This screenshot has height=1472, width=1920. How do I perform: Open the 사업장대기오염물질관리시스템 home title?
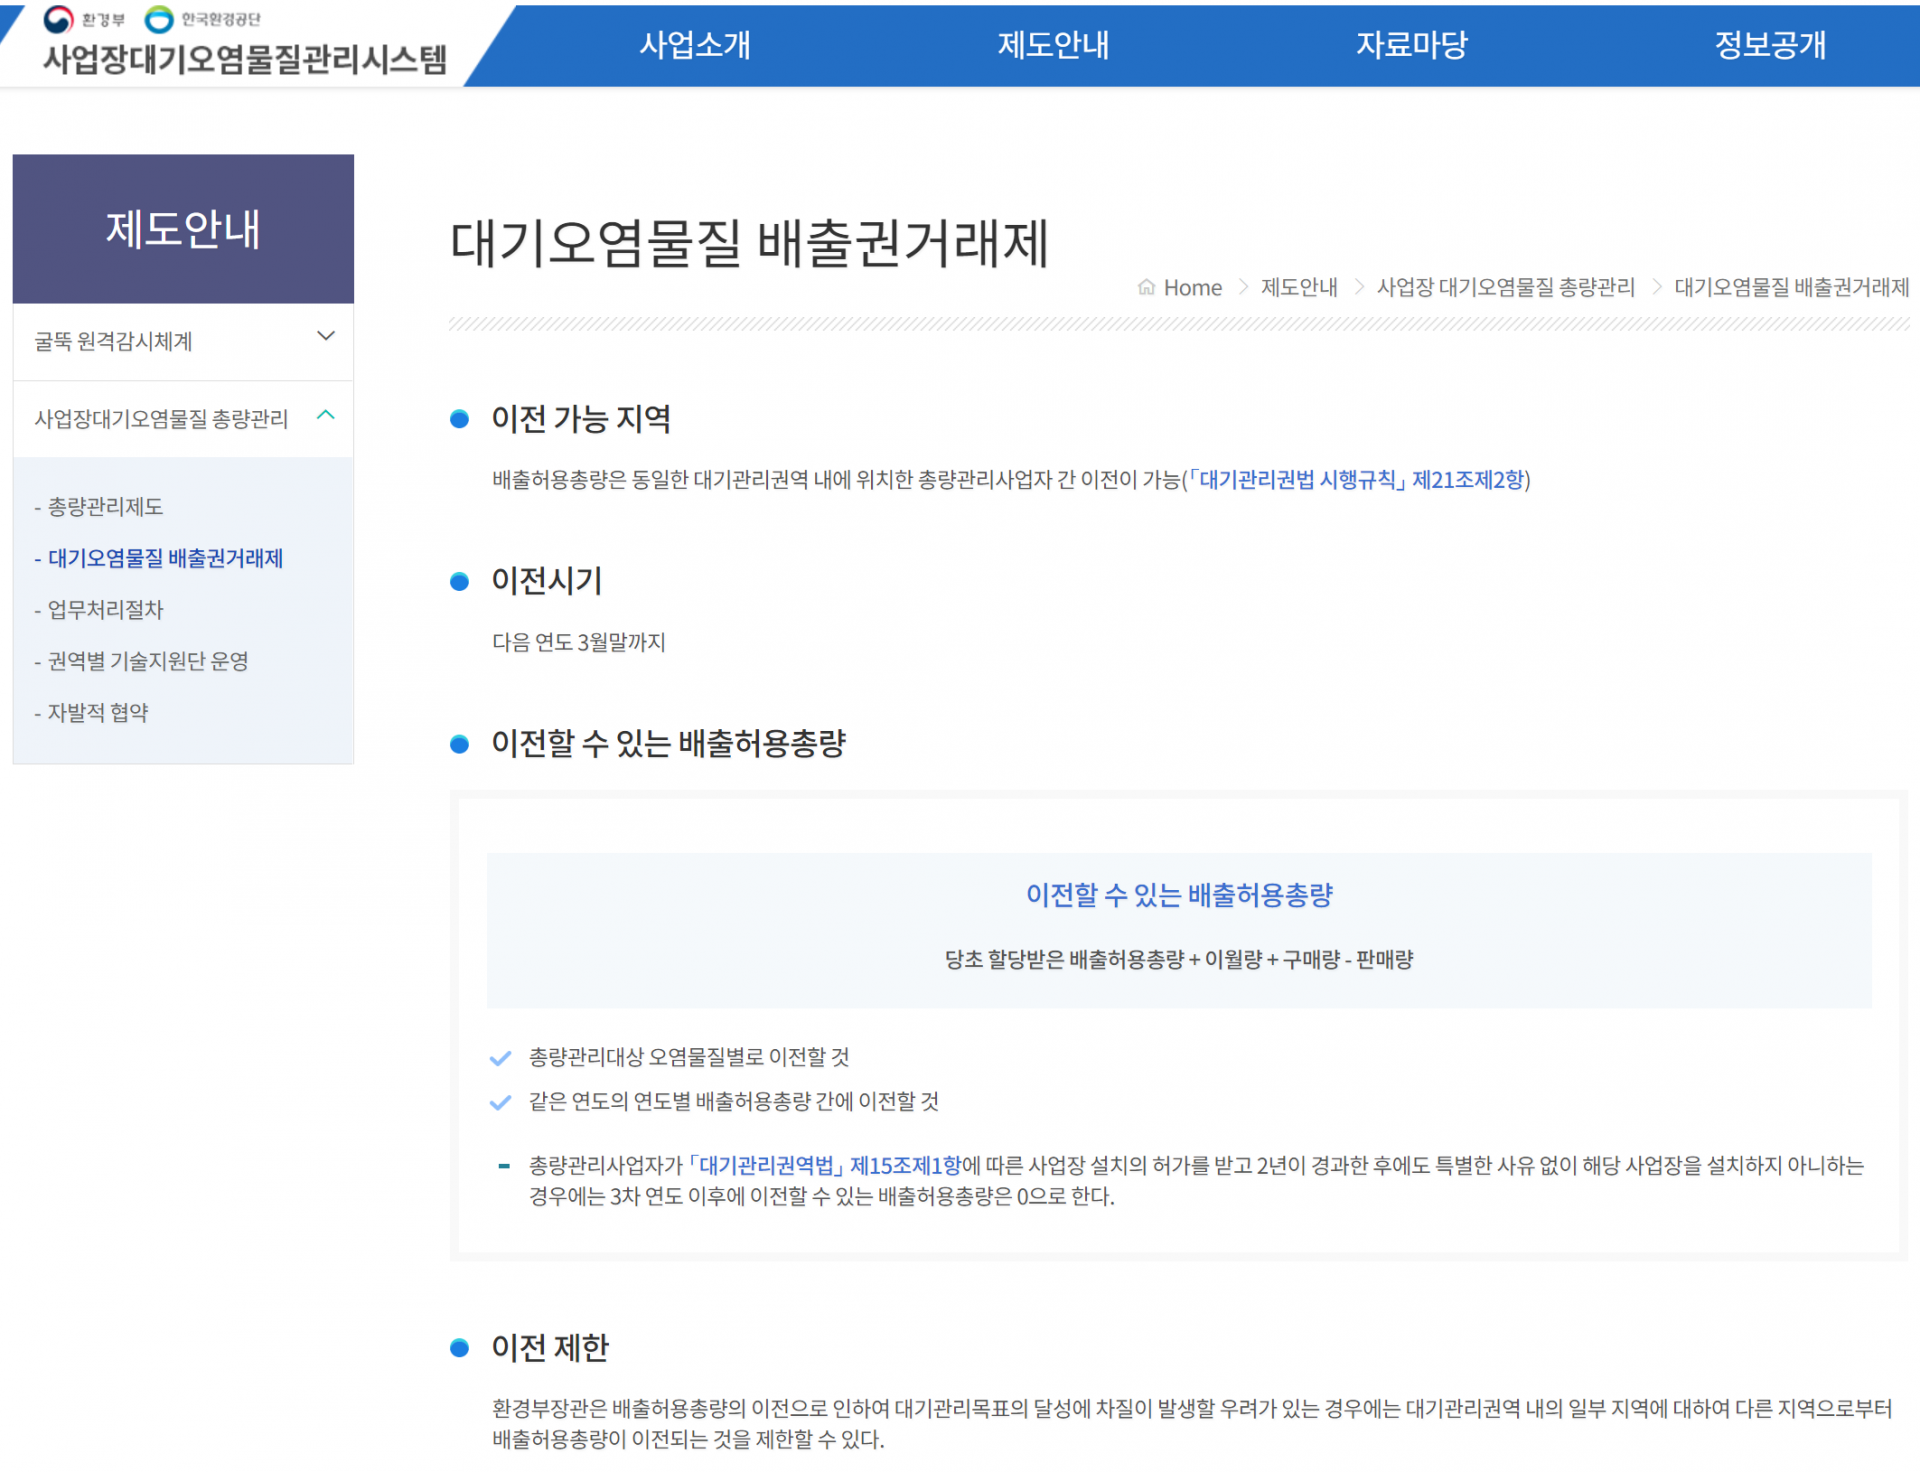[x=245, y=60]
